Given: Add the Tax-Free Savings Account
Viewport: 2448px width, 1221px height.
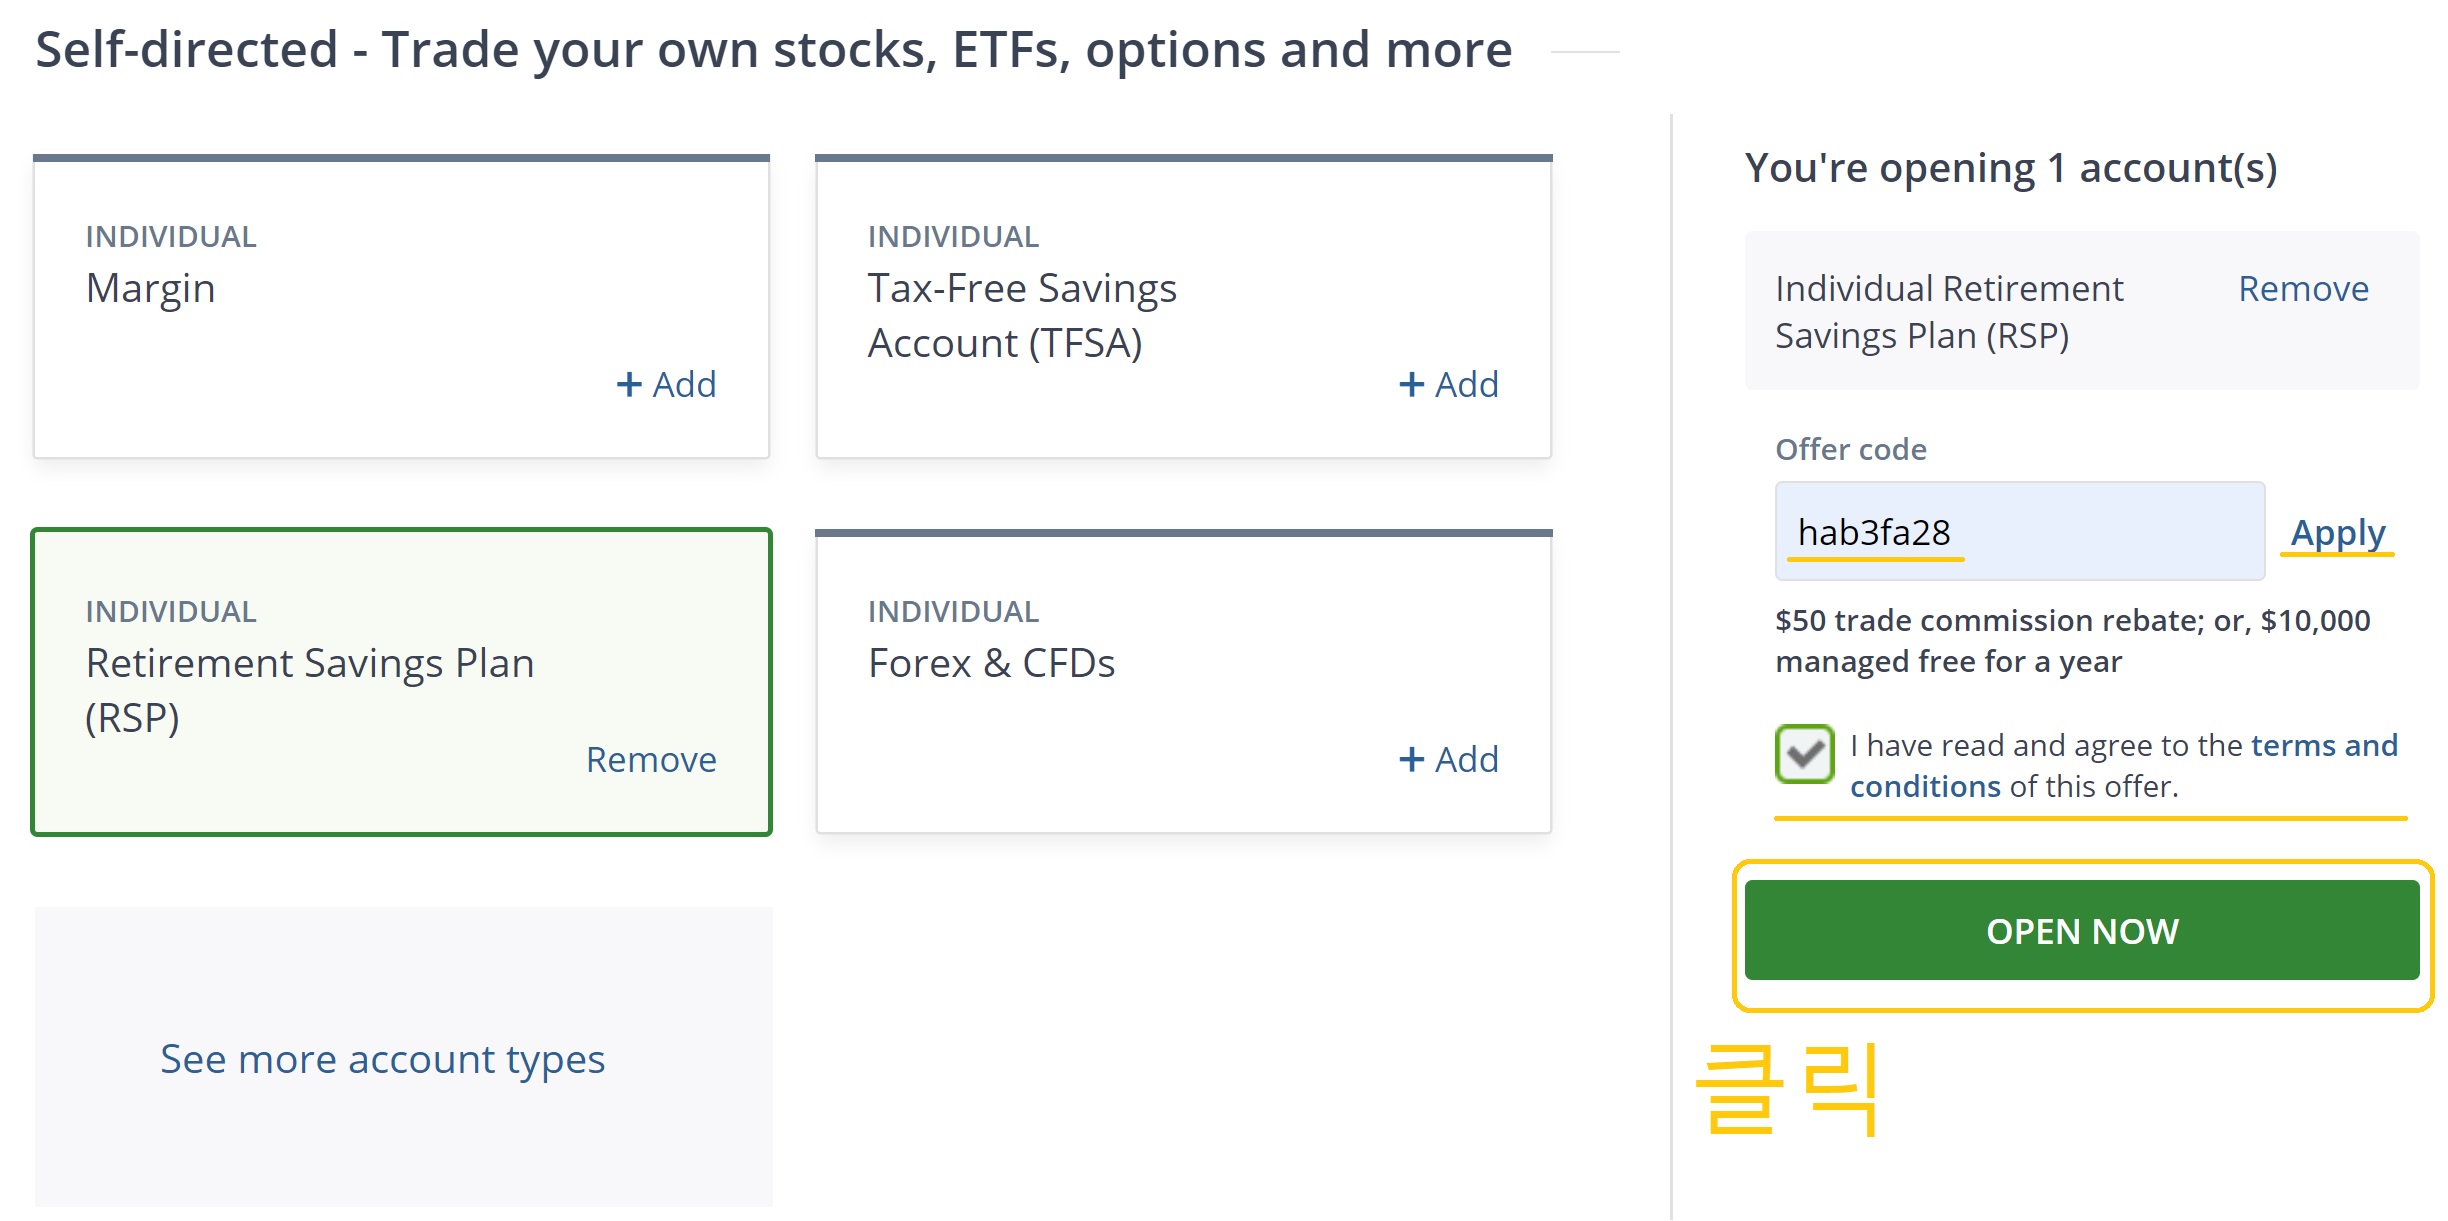Looking at the screenshot, I should point(1448,384).
